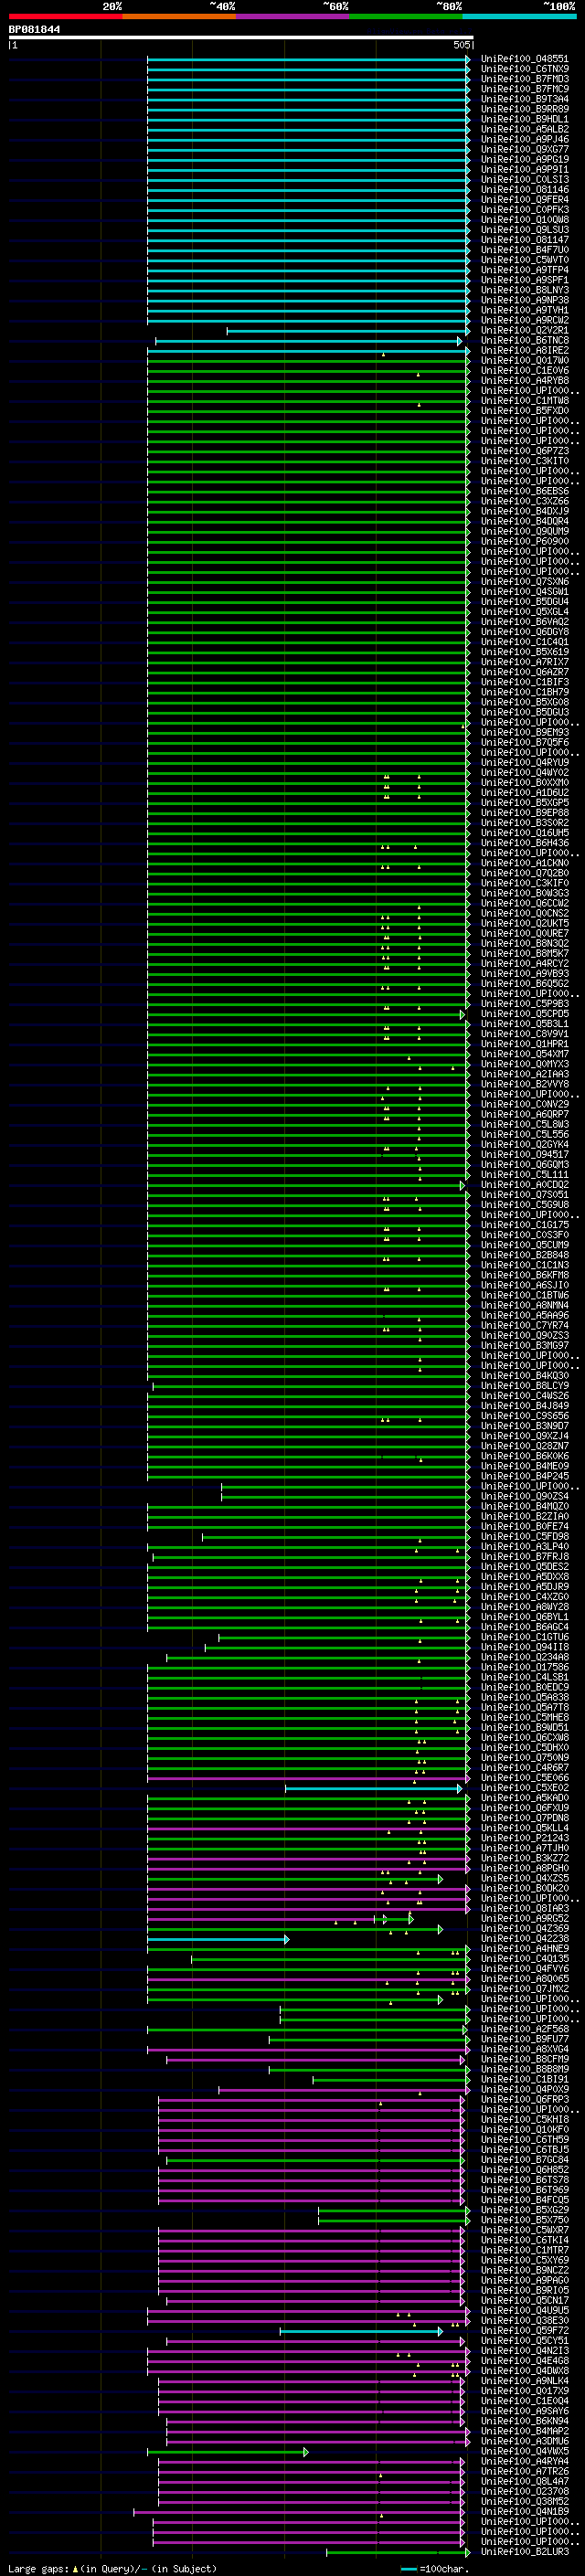The image size is (585, 2576).
Task: Click label UniRef100_Q9XG77
Action: pos(524,149)
